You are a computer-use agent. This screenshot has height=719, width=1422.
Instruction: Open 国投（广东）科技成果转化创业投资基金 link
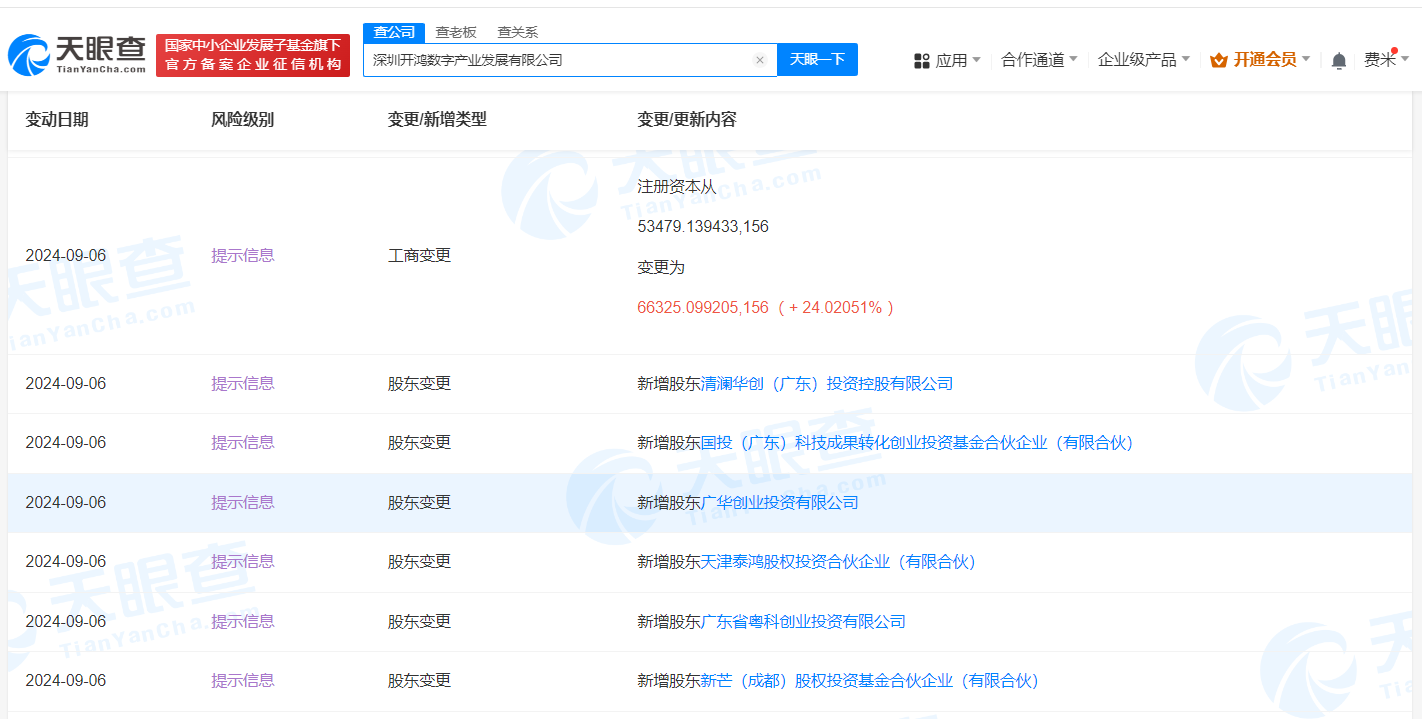point(917,442)
